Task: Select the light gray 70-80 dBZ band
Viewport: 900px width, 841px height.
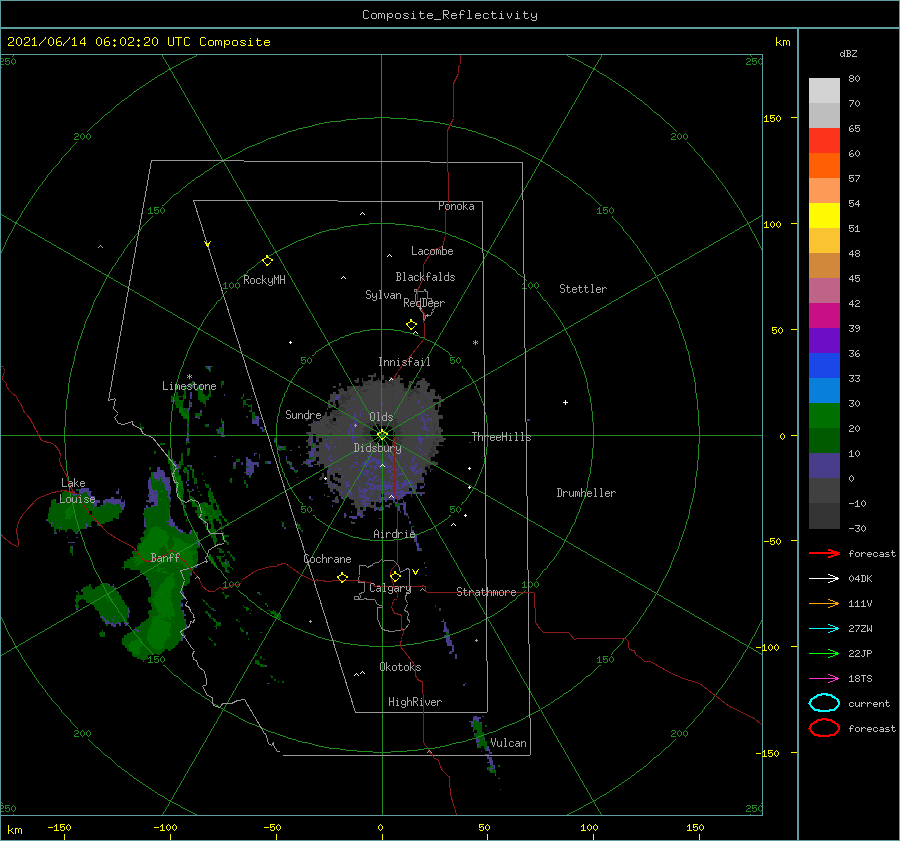Action: pos(824,91)
